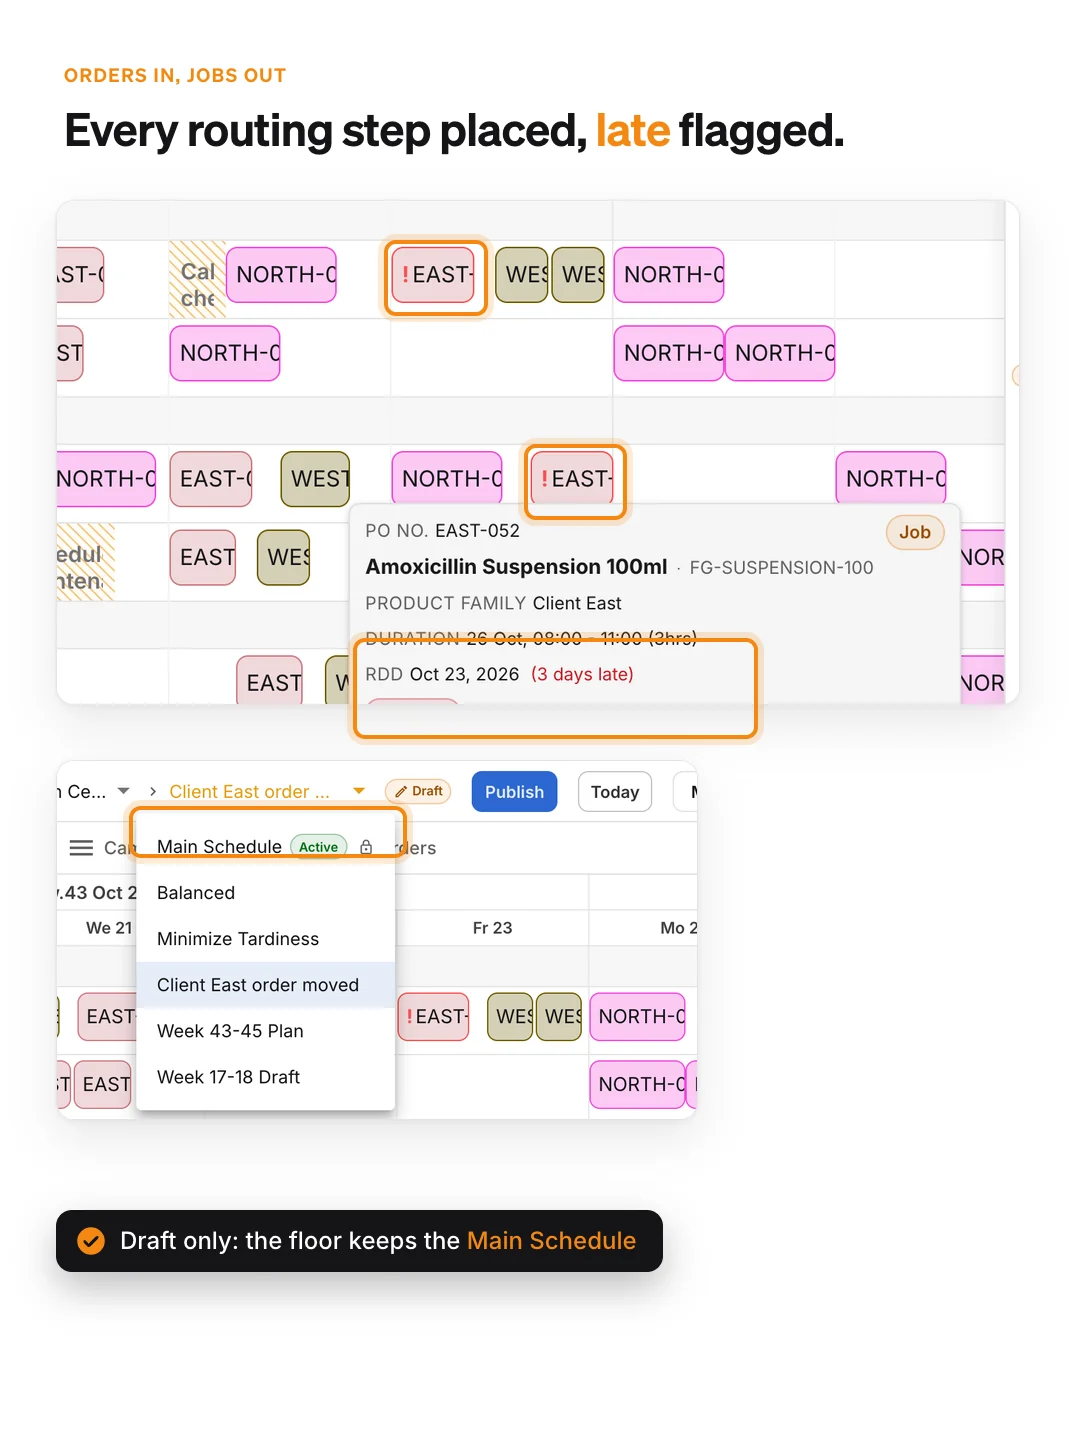Click FG-SUSPENSION-100 product code
Screen dimensions: 1074x1446
pos(781,568)
